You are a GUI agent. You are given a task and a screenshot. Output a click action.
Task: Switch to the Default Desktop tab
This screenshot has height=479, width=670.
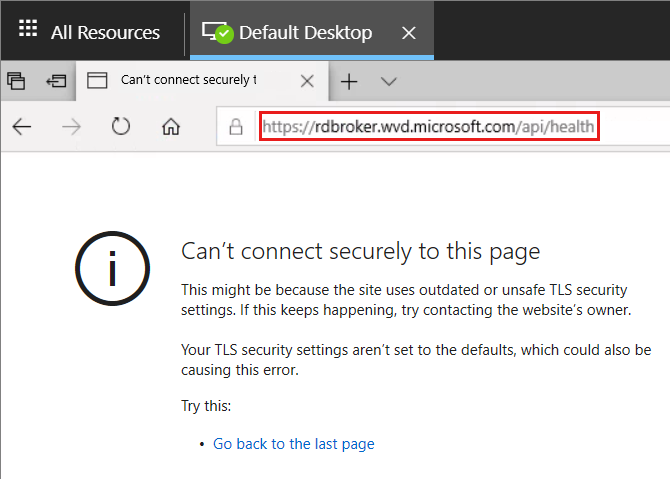coord(304,33)
